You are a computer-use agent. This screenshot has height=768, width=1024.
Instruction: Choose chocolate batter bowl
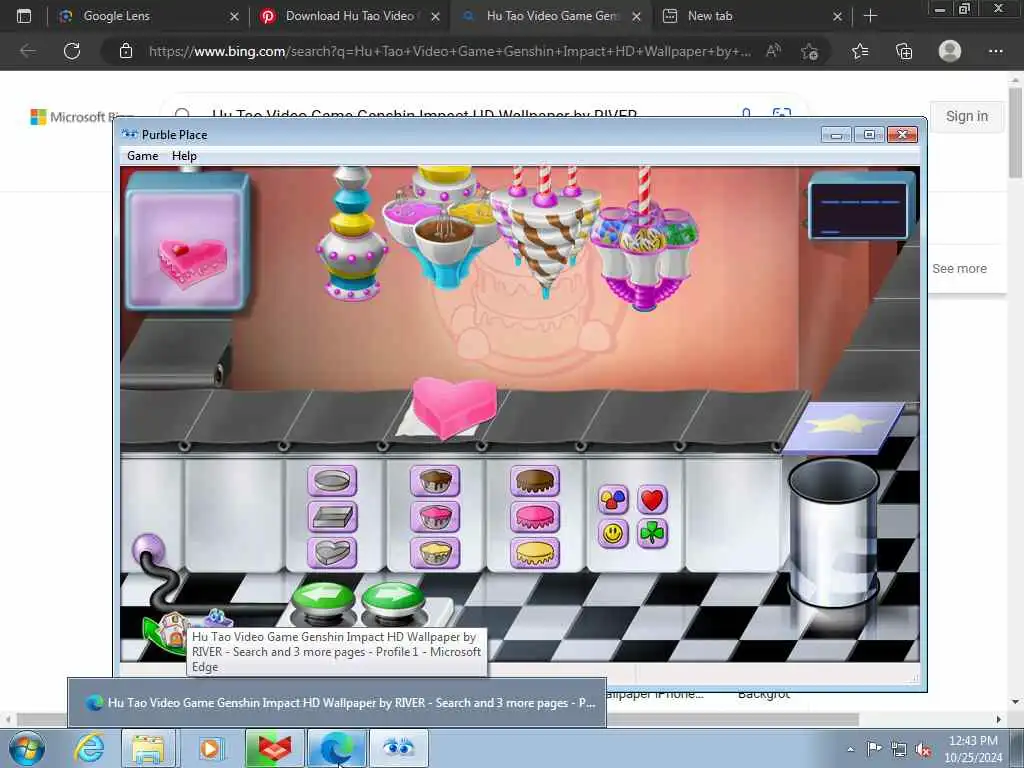coord(435,481)
